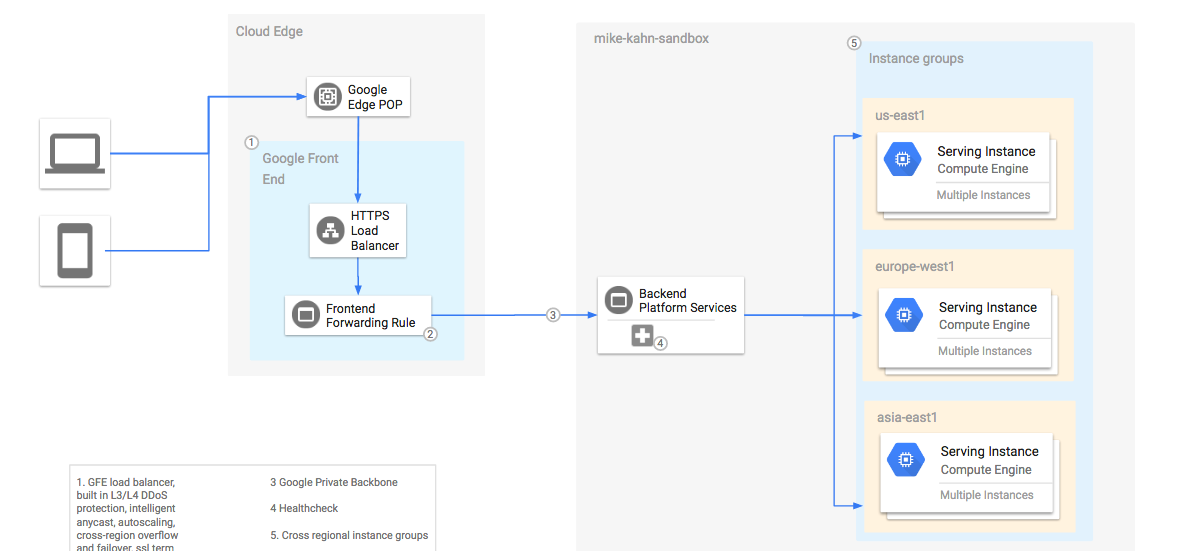This screenshot has width=1201, height=551.
Task: Click the europe-west1 region label
Action: 915,266
